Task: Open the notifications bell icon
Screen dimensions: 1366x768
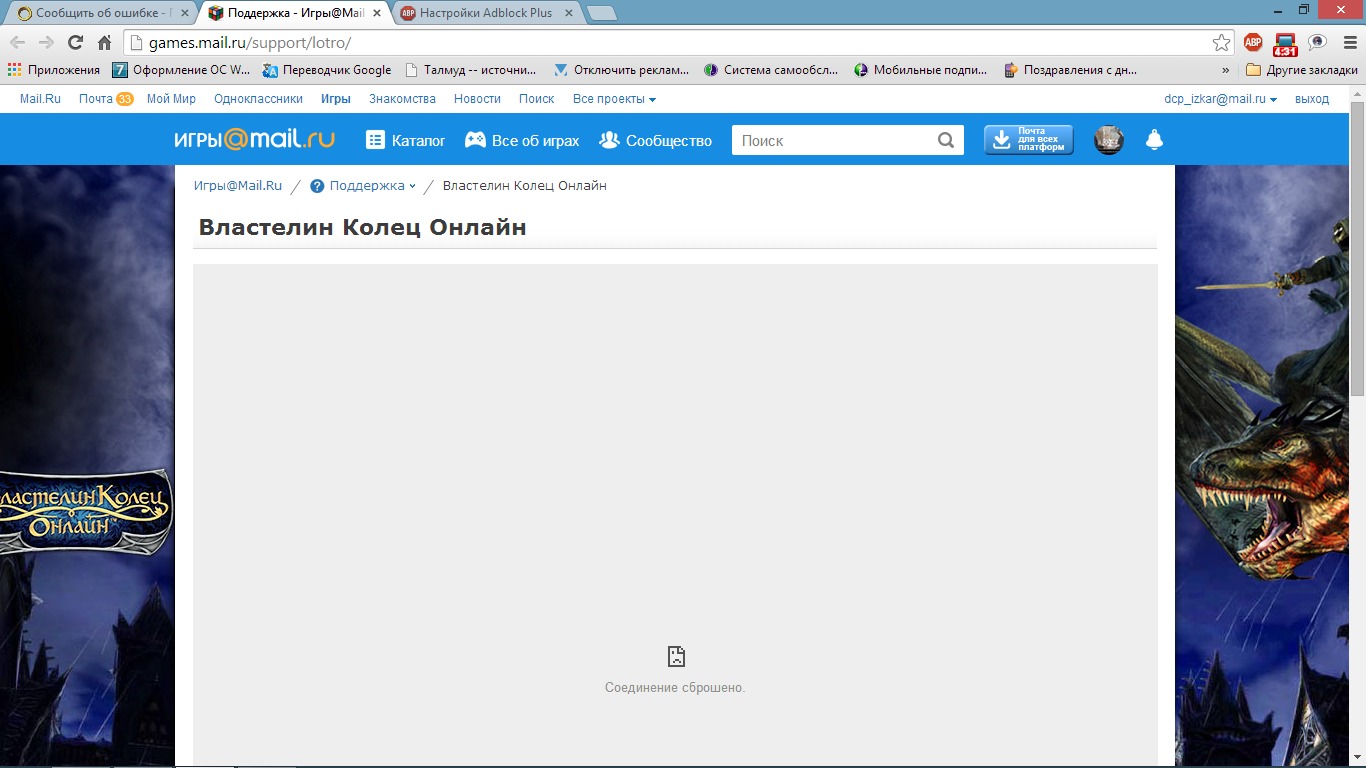Action: pos(1154,140)
